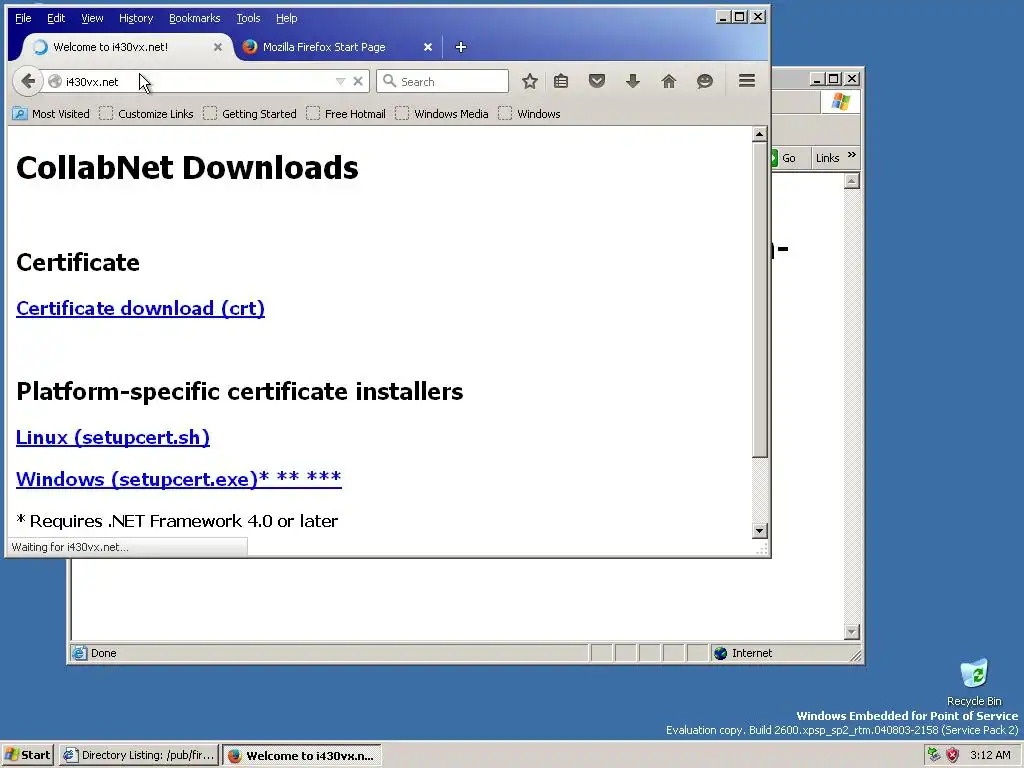This screenshot has width=1024, height=768.
Task: Open the Free Hotmail bookmark
Action: (346, 114)
